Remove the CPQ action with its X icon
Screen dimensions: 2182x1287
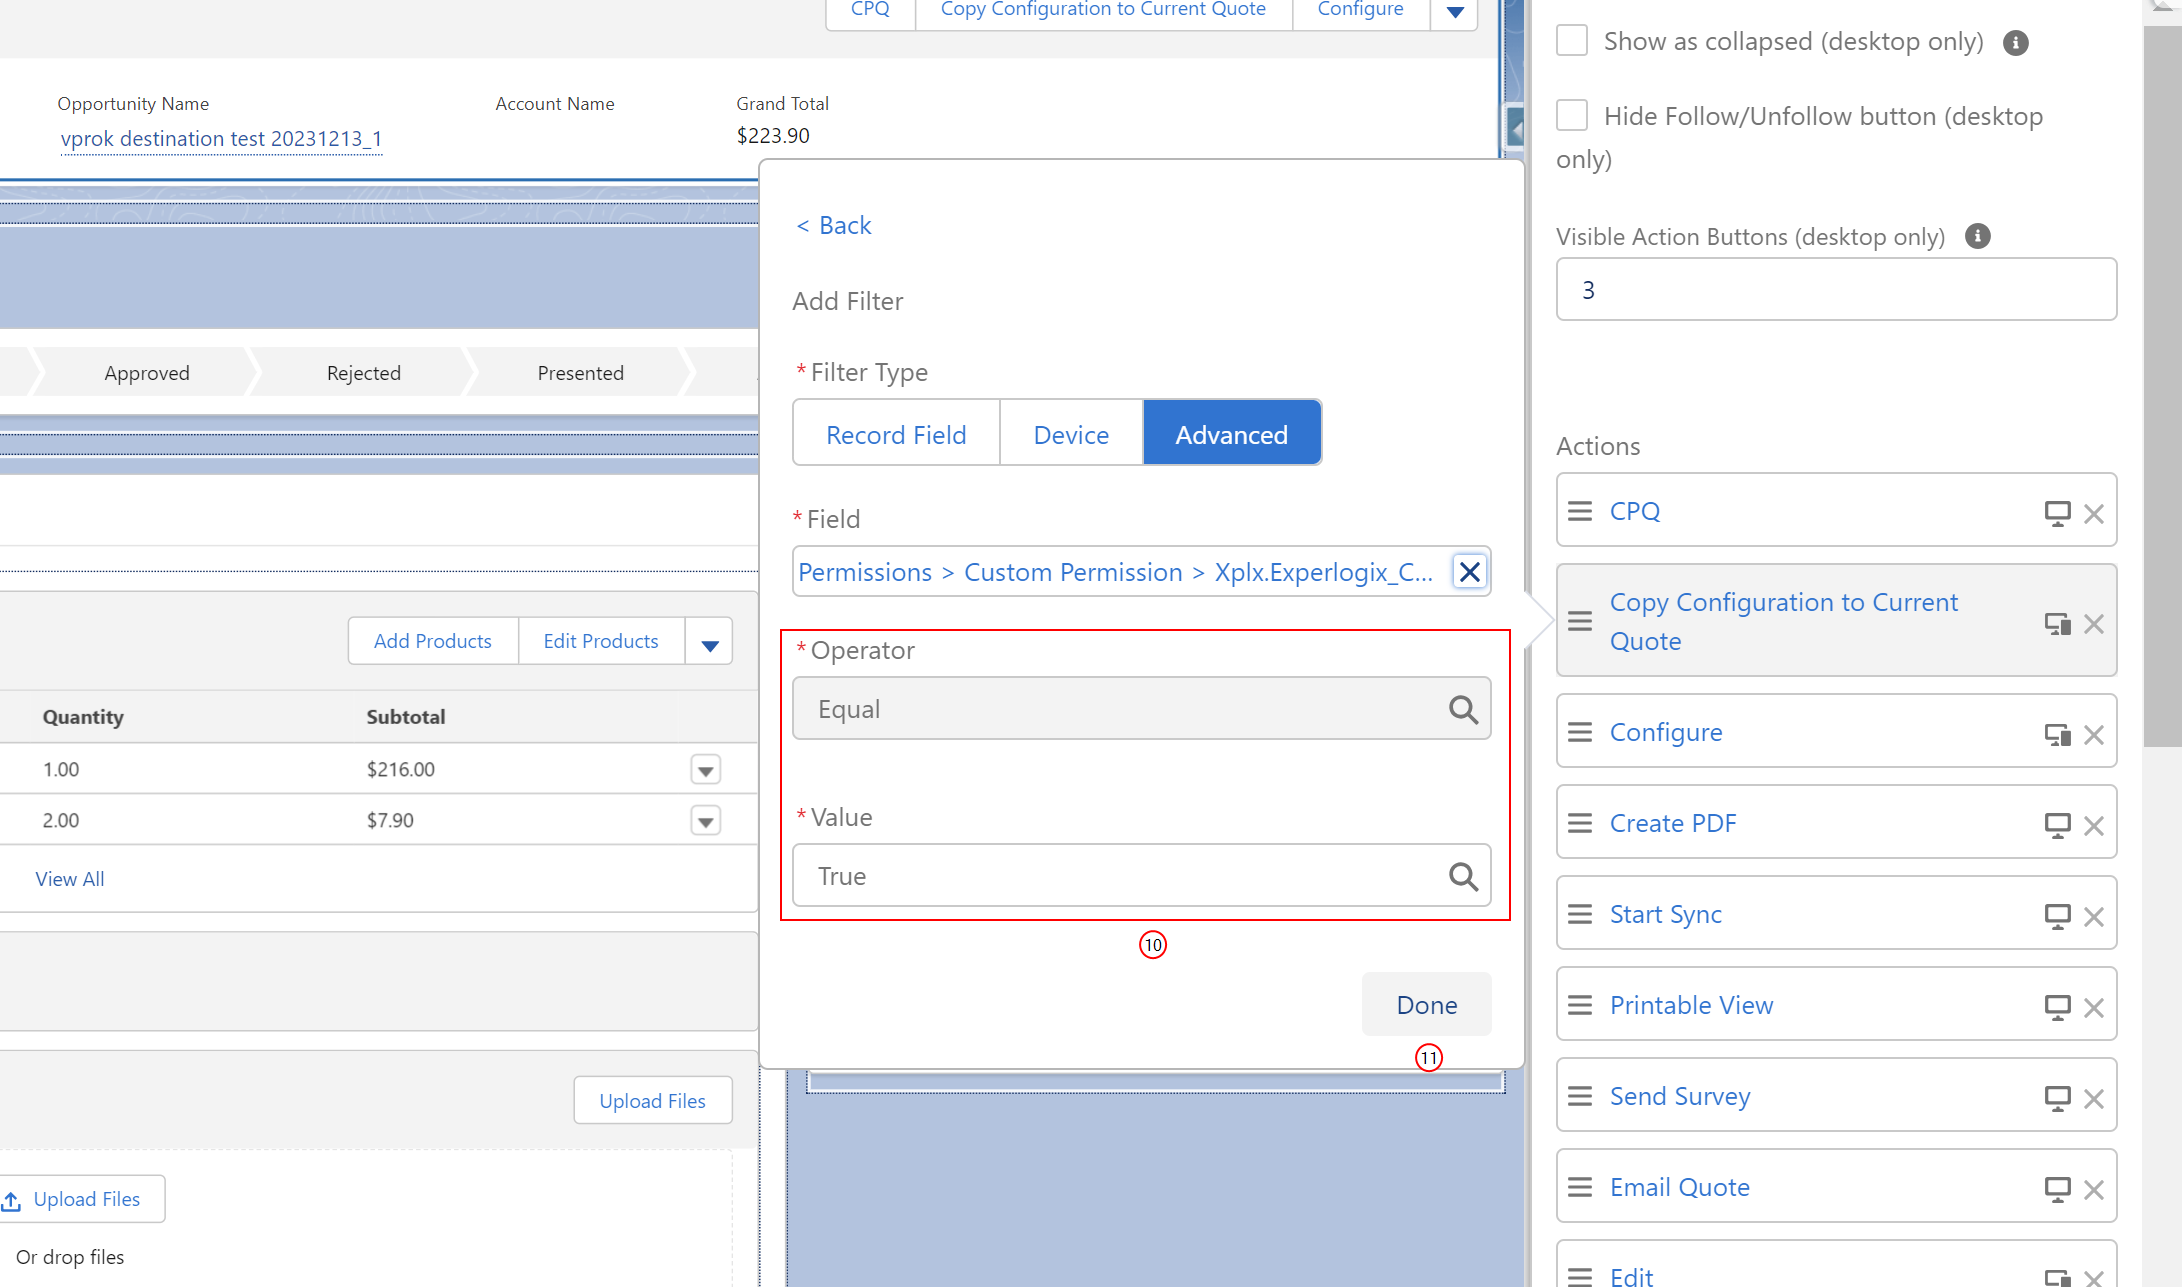point(2093,514)
